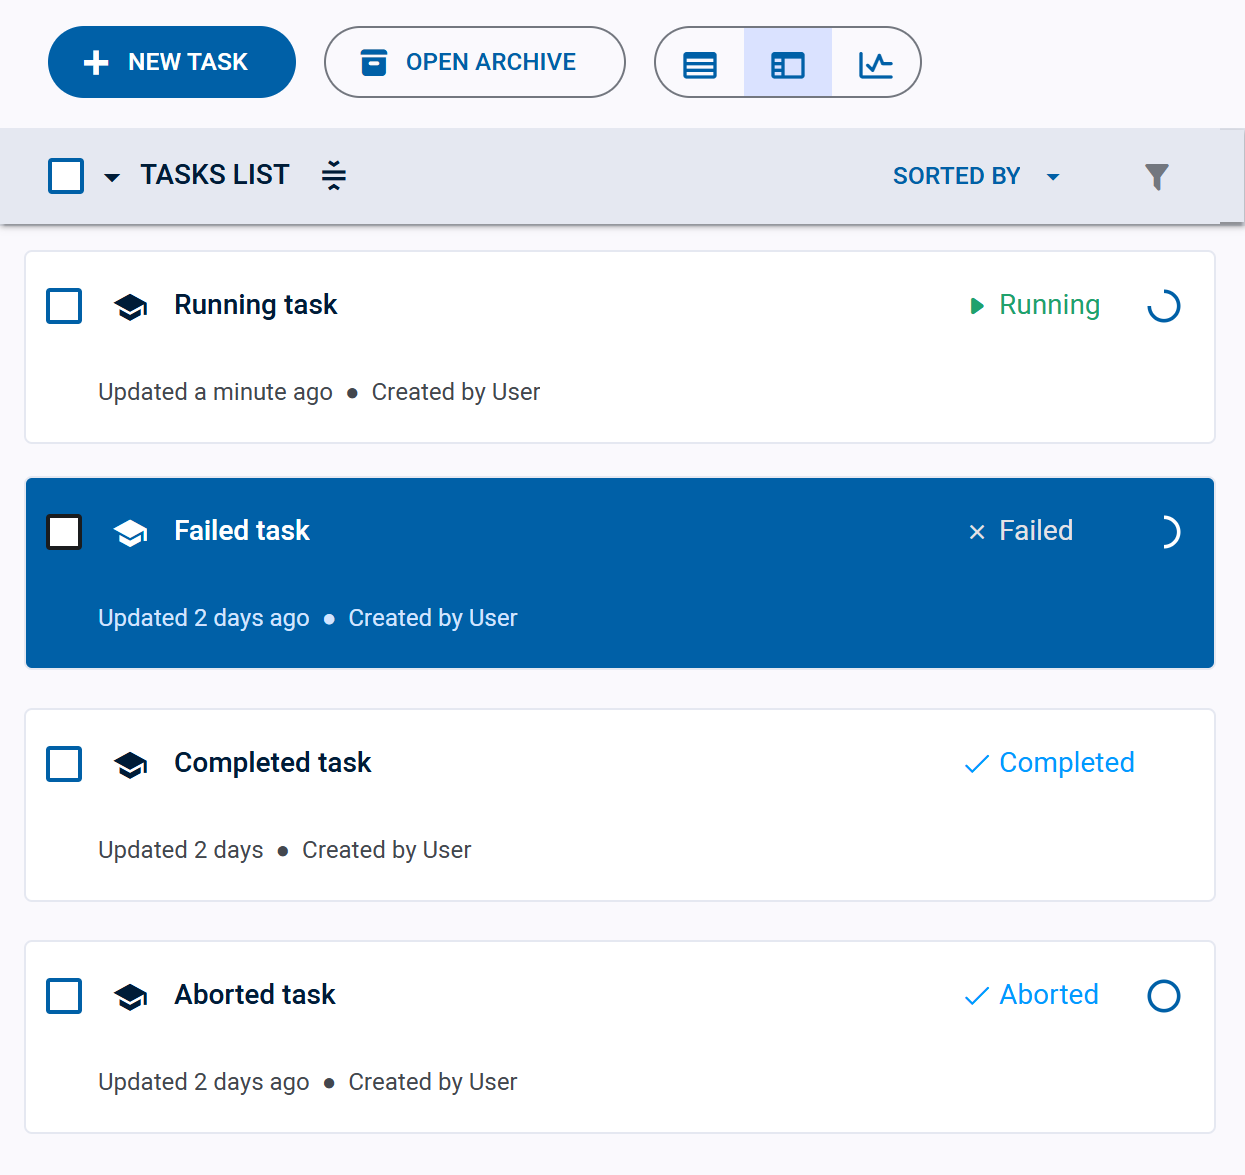The image size is (1245, 1175).
Task: Open the archive
Action: click(x=474, y=61)
